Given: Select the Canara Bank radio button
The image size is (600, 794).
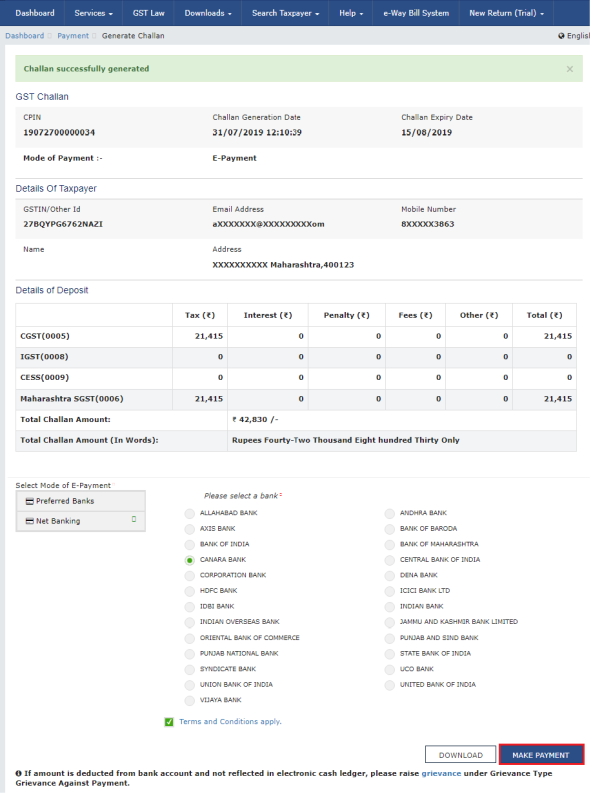Looking at the screenshot, I should 190,560.
